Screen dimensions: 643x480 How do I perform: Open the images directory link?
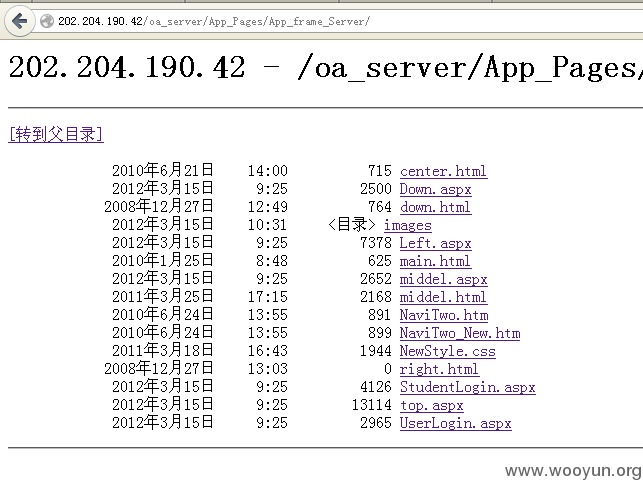[408, 225]
